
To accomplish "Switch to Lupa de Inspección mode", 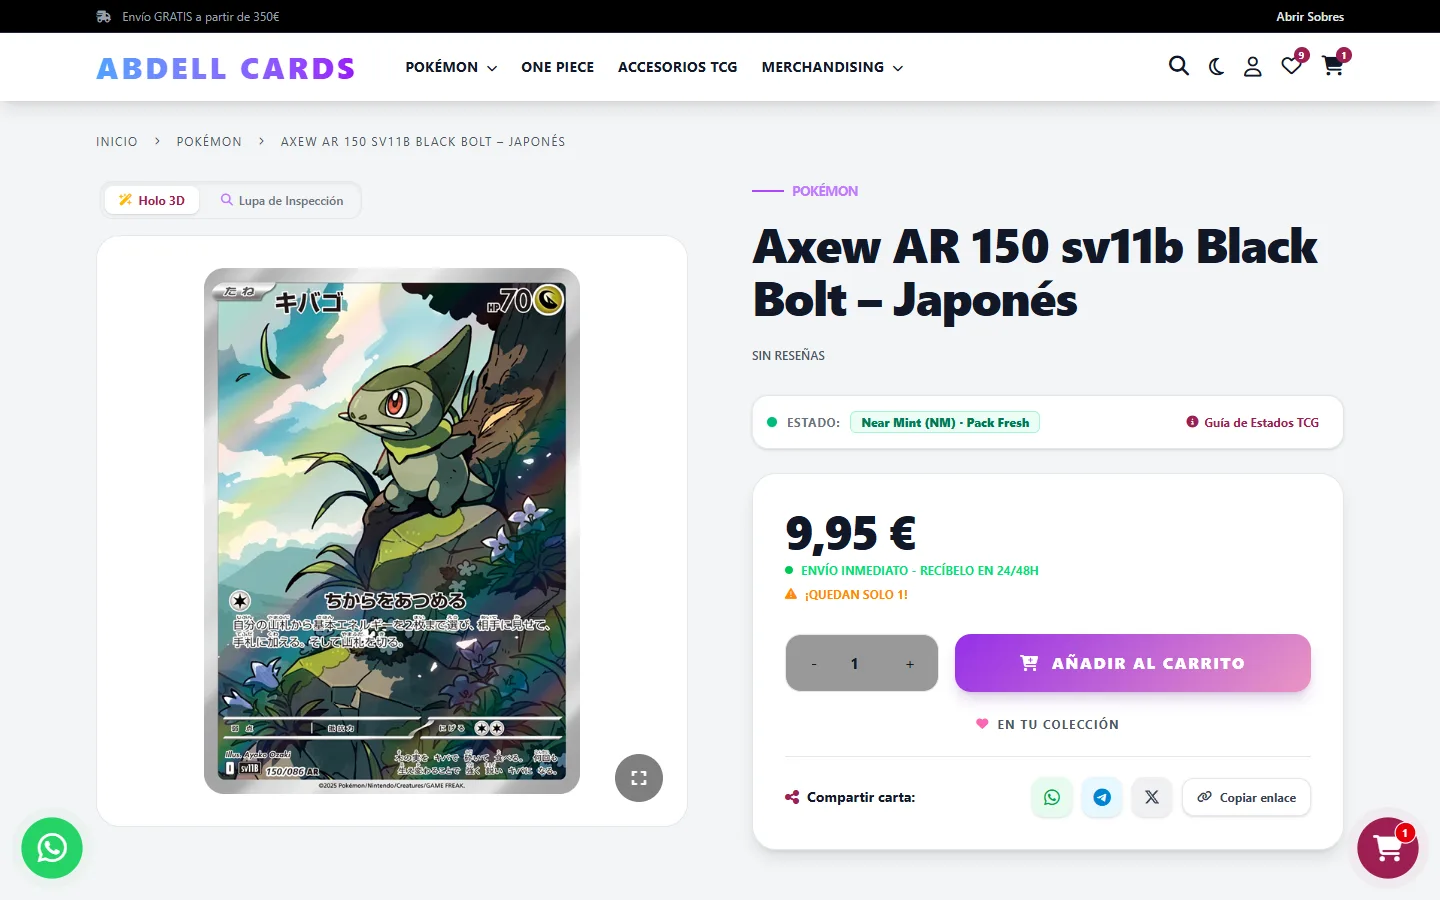I will (282, 200).
